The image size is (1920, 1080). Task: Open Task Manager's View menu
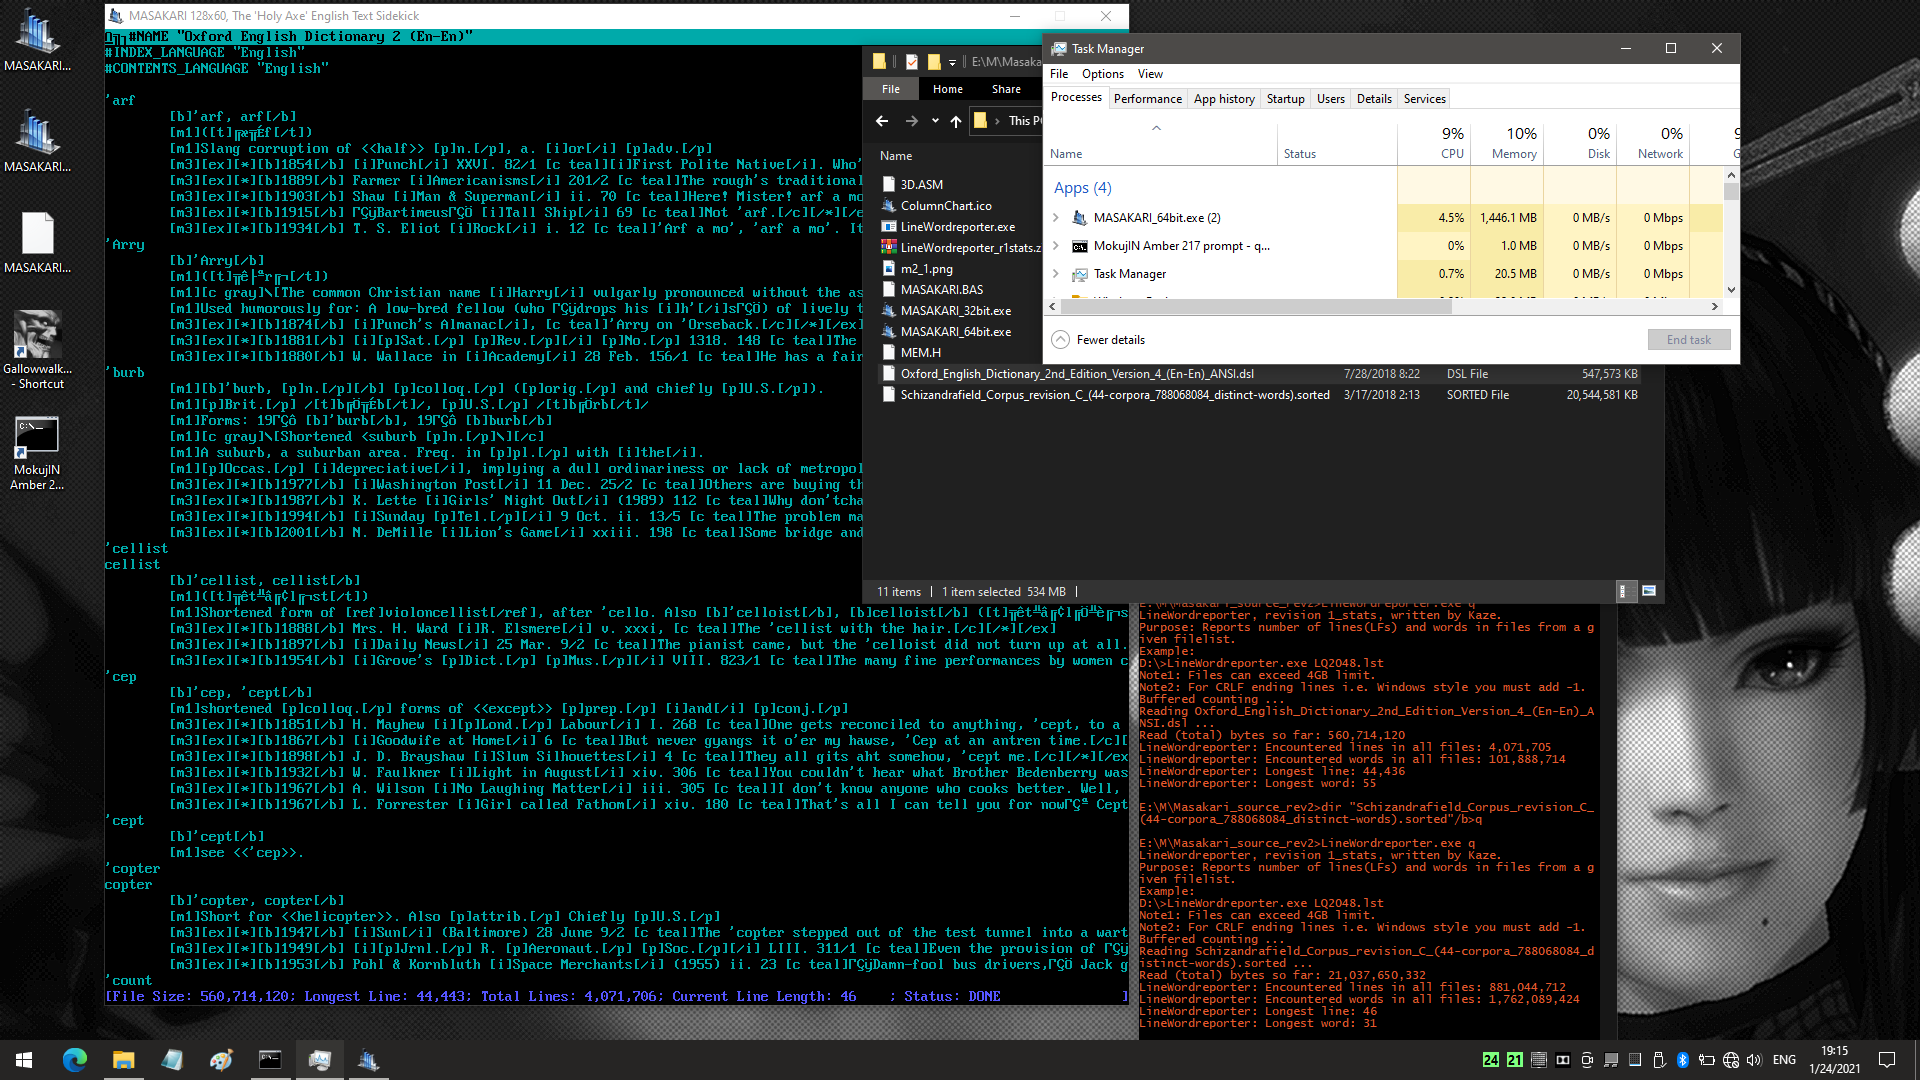pyautogui.click(x=1150, y=74)
